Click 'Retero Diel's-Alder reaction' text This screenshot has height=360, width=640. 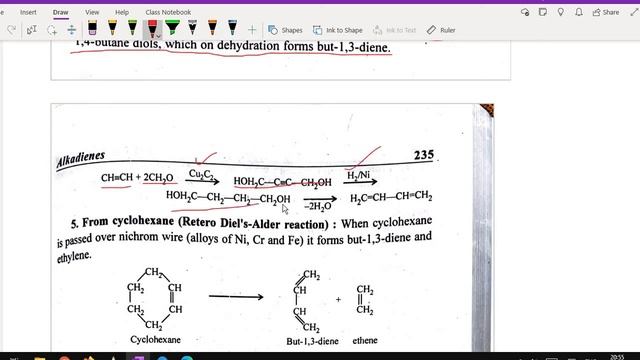255,223
